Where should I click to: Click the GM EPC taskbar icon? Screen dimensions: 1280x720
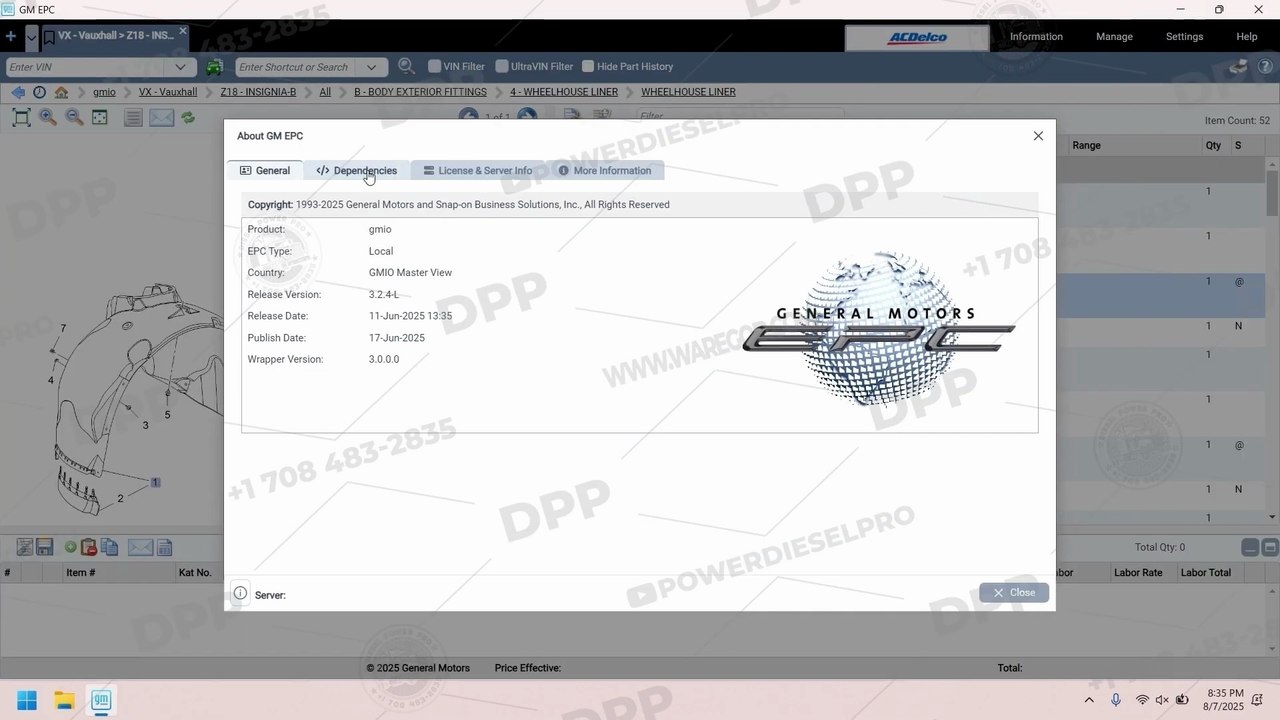(101, 700)
